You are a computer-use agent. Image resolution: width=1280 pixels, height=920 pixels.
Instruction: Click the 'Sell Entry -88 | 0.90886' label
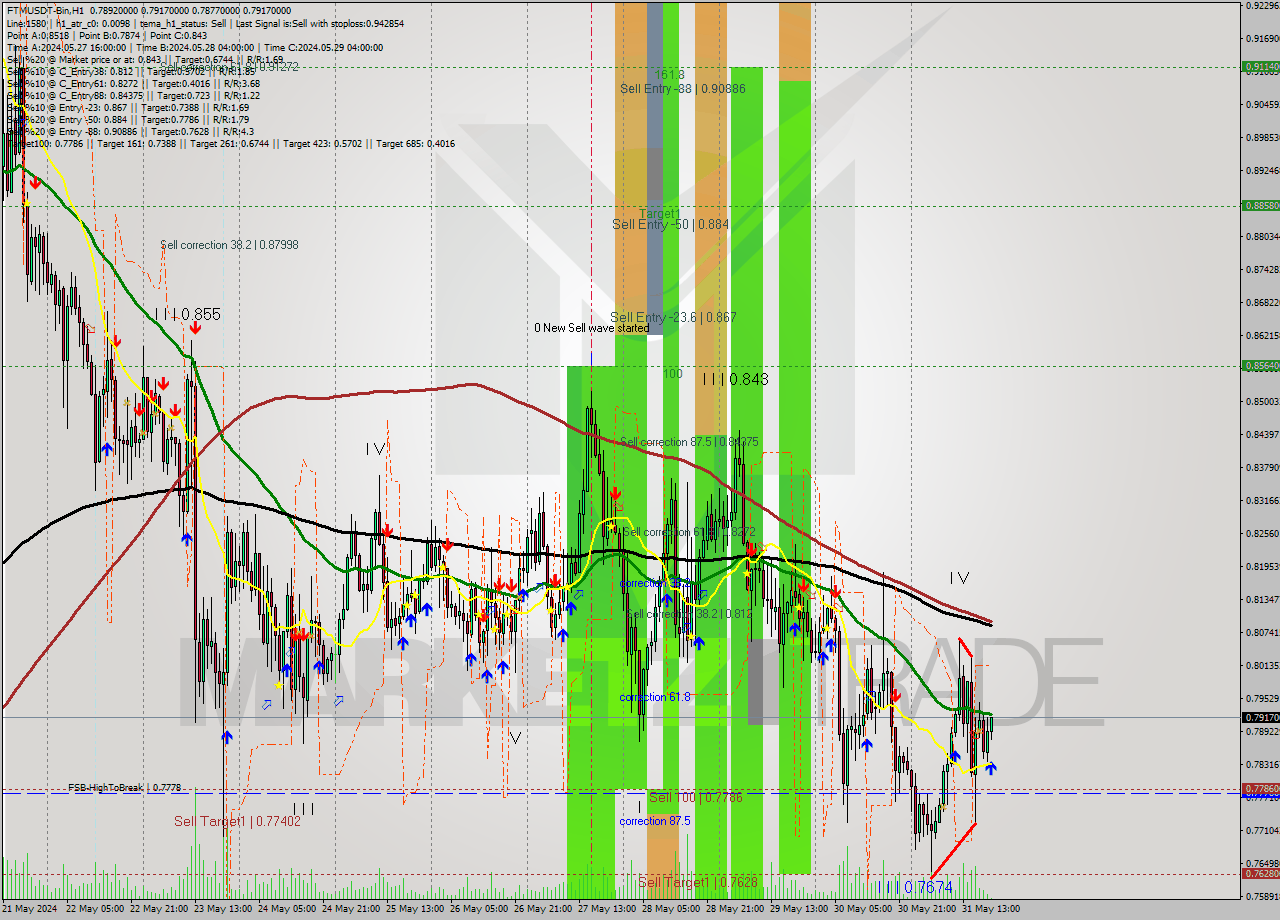tap(682, 88)
